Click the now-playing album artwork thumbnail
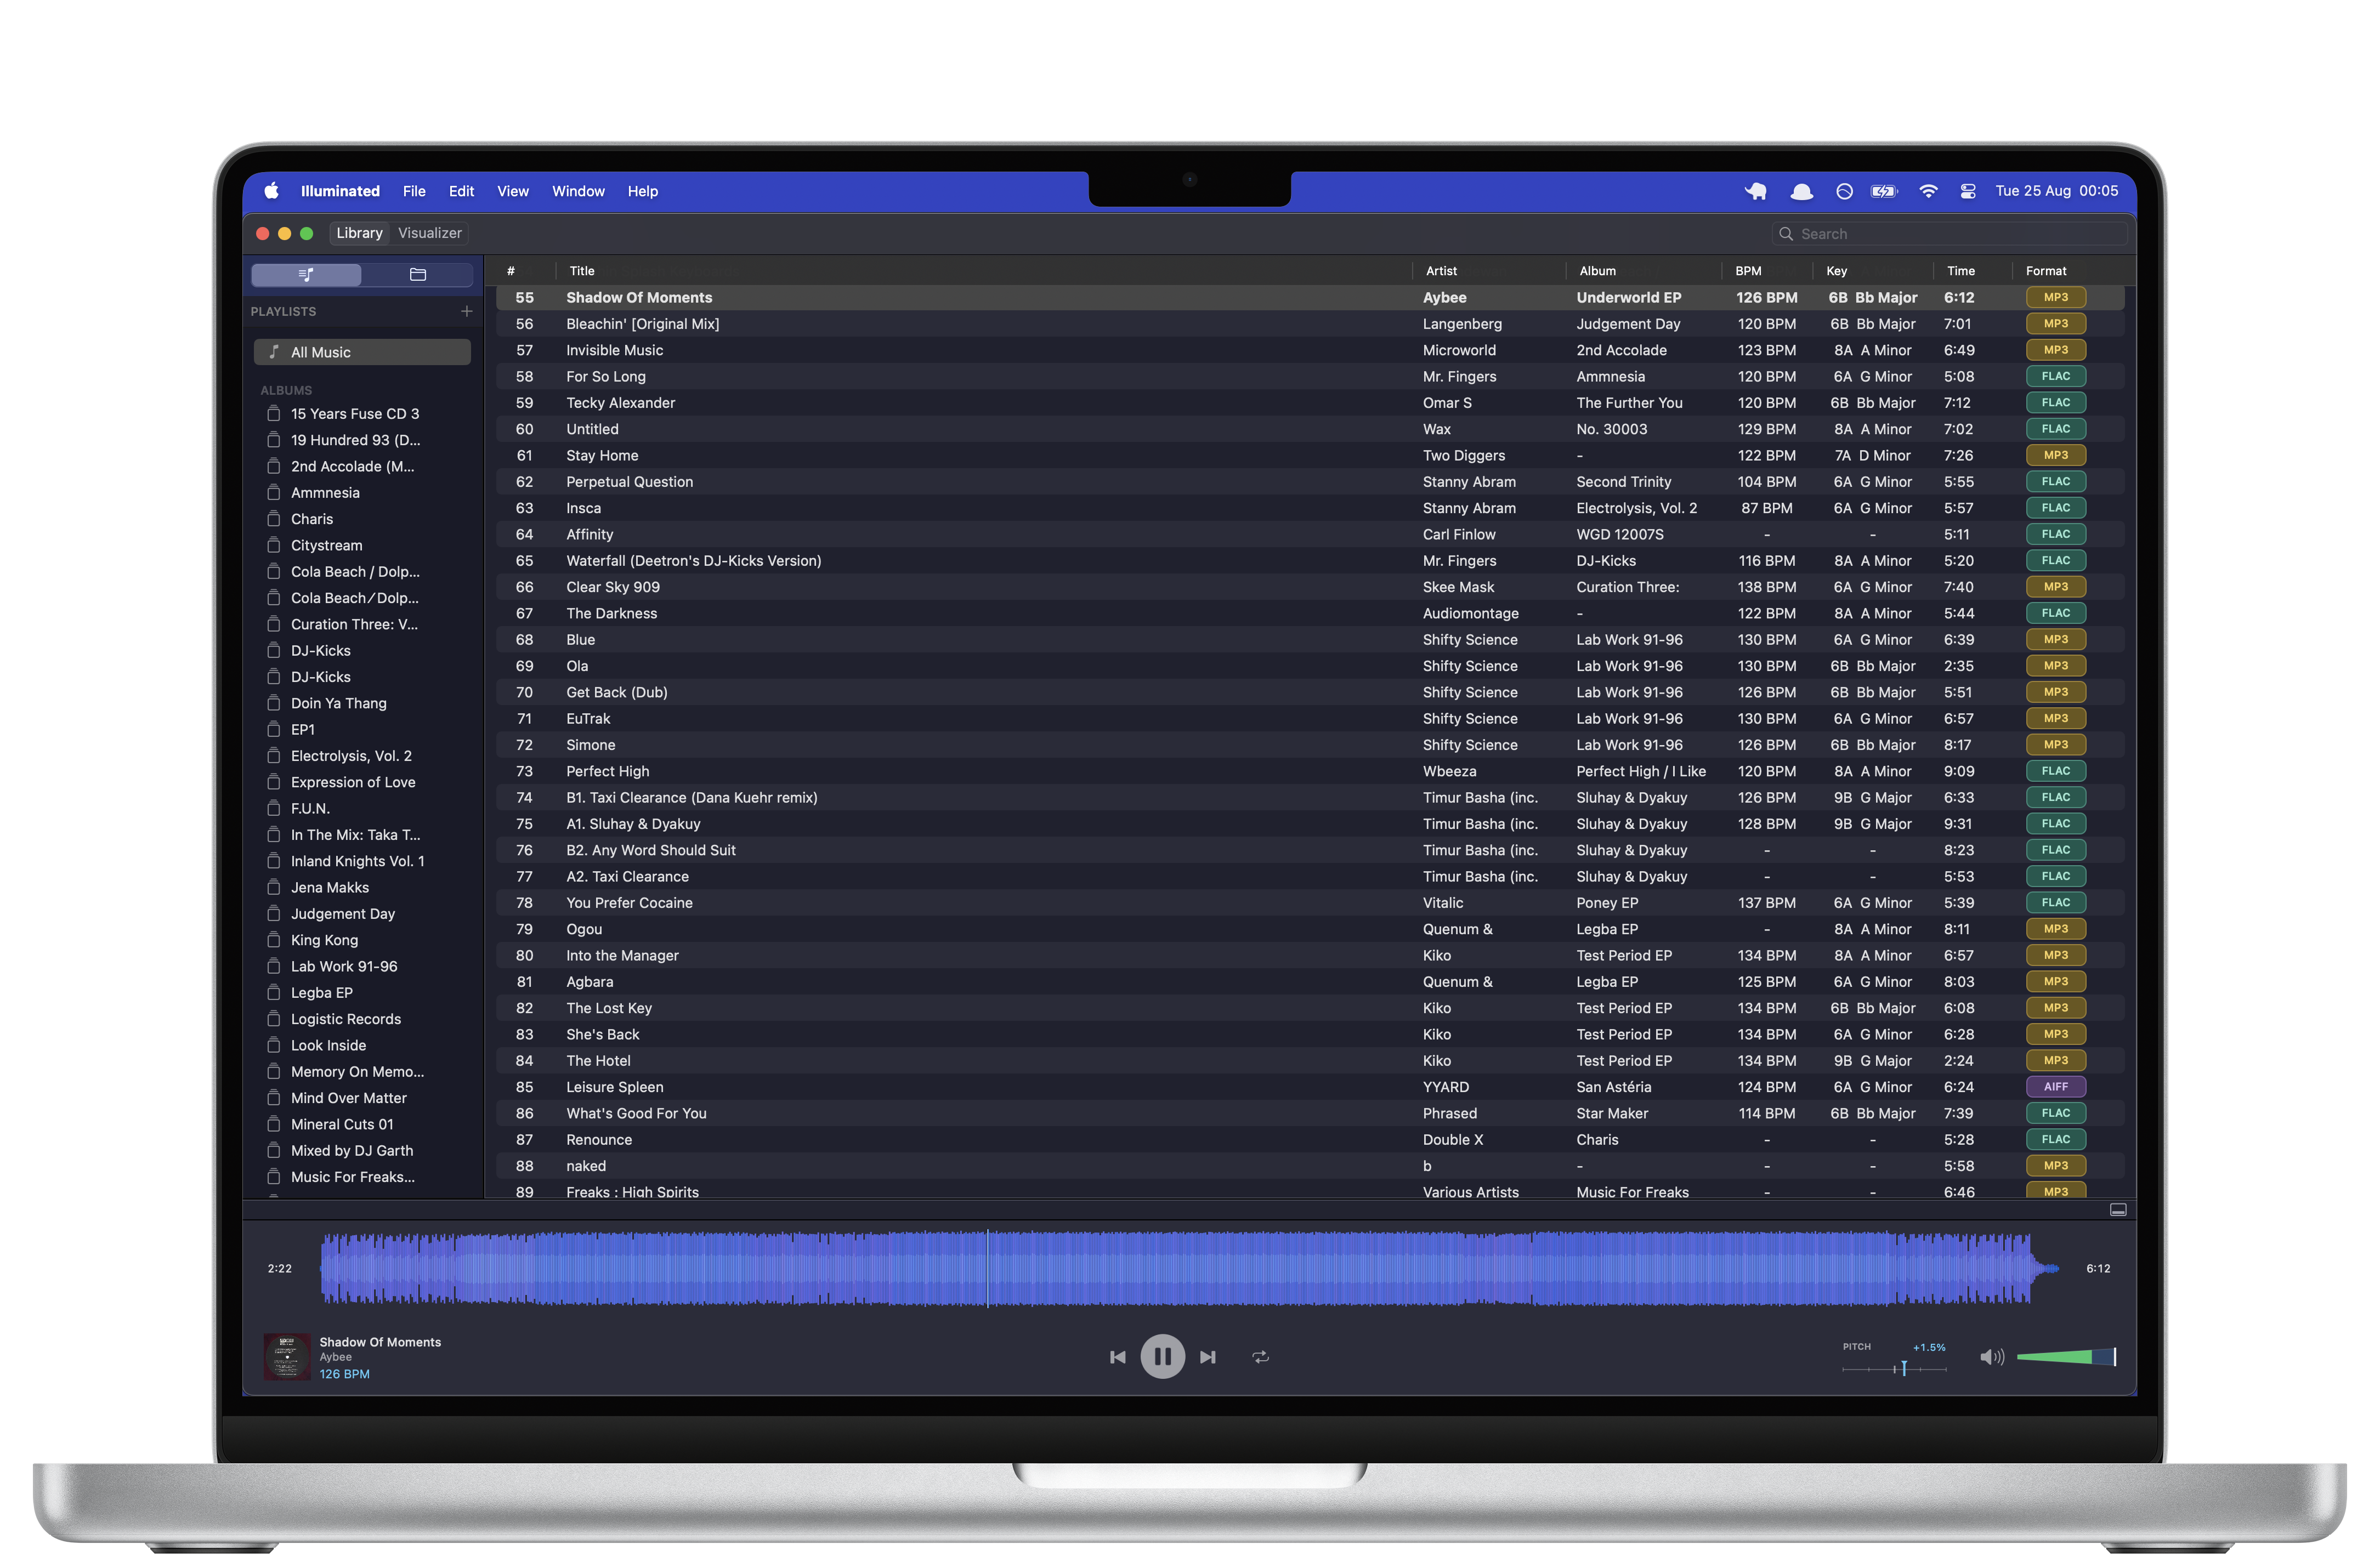2380x1568 pixels. point(286,1356)
